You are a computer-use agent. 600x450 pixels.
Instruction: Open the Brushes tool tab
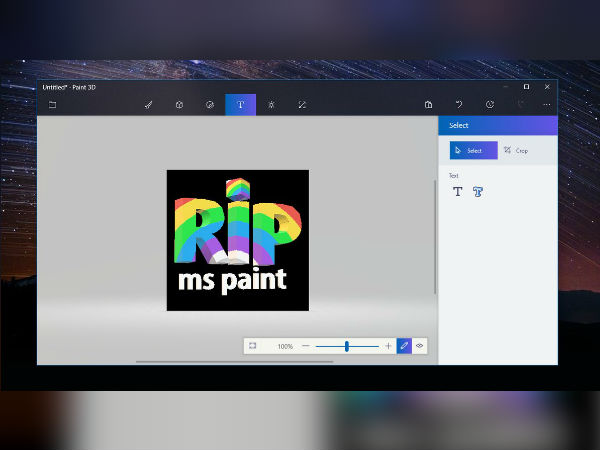[x=148, y=104]
